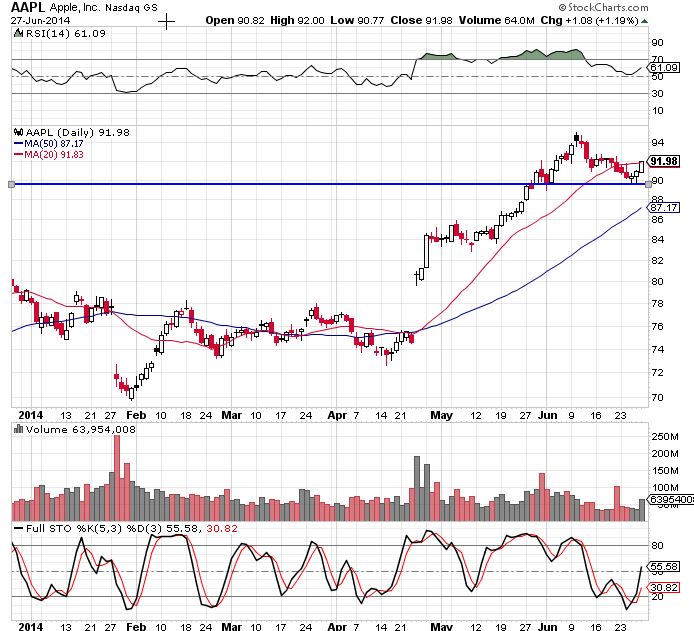Click the tallest red volume bar in late January
This screenshot has height=631, width=694.
point(117,478)
